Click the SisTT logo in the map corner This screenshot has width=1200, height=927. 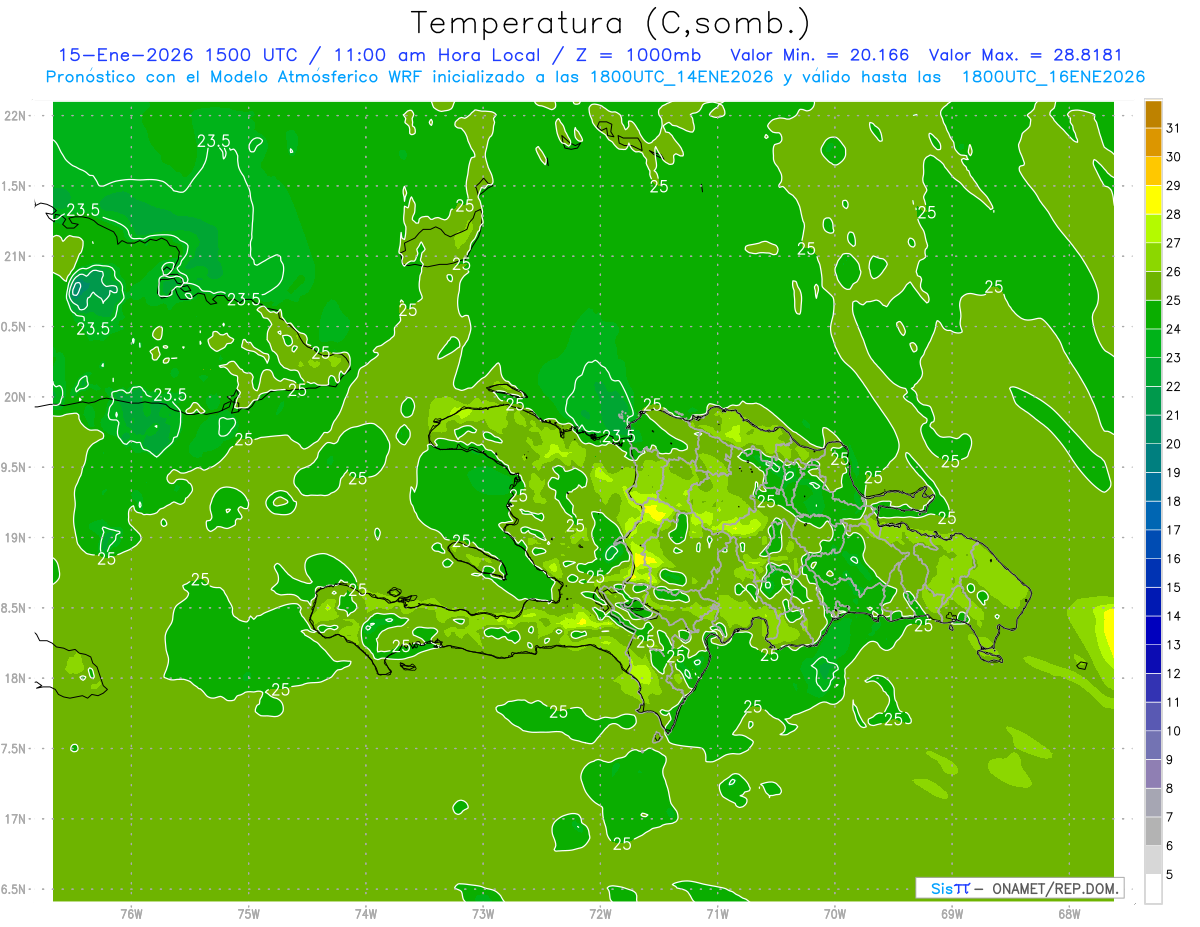point(949,888)
